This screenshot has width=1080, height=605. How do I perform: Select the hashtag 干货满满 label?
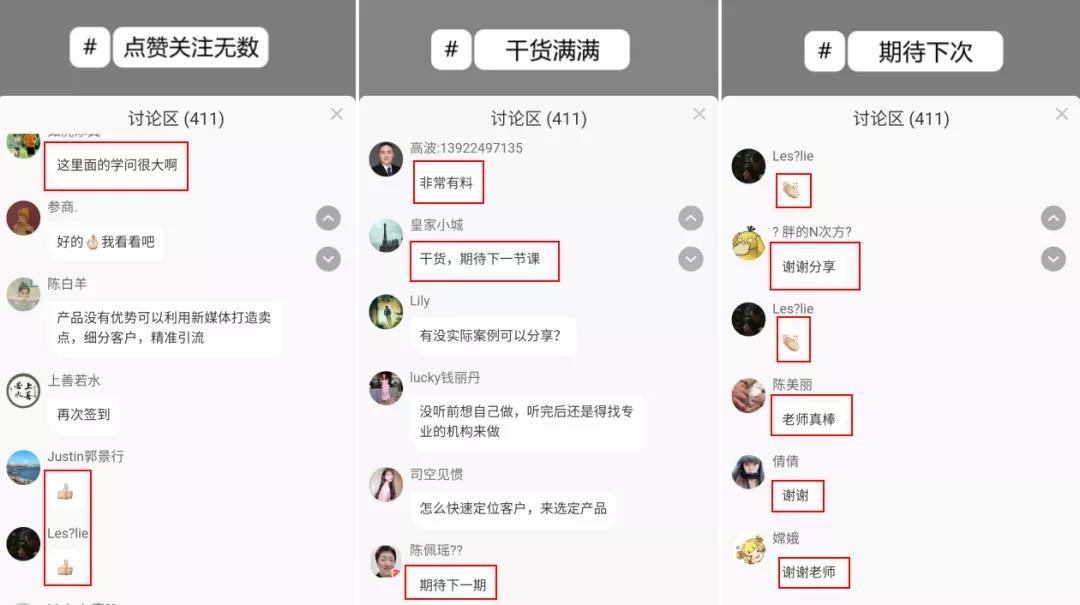pyautogui.click(x=552, y=50)
